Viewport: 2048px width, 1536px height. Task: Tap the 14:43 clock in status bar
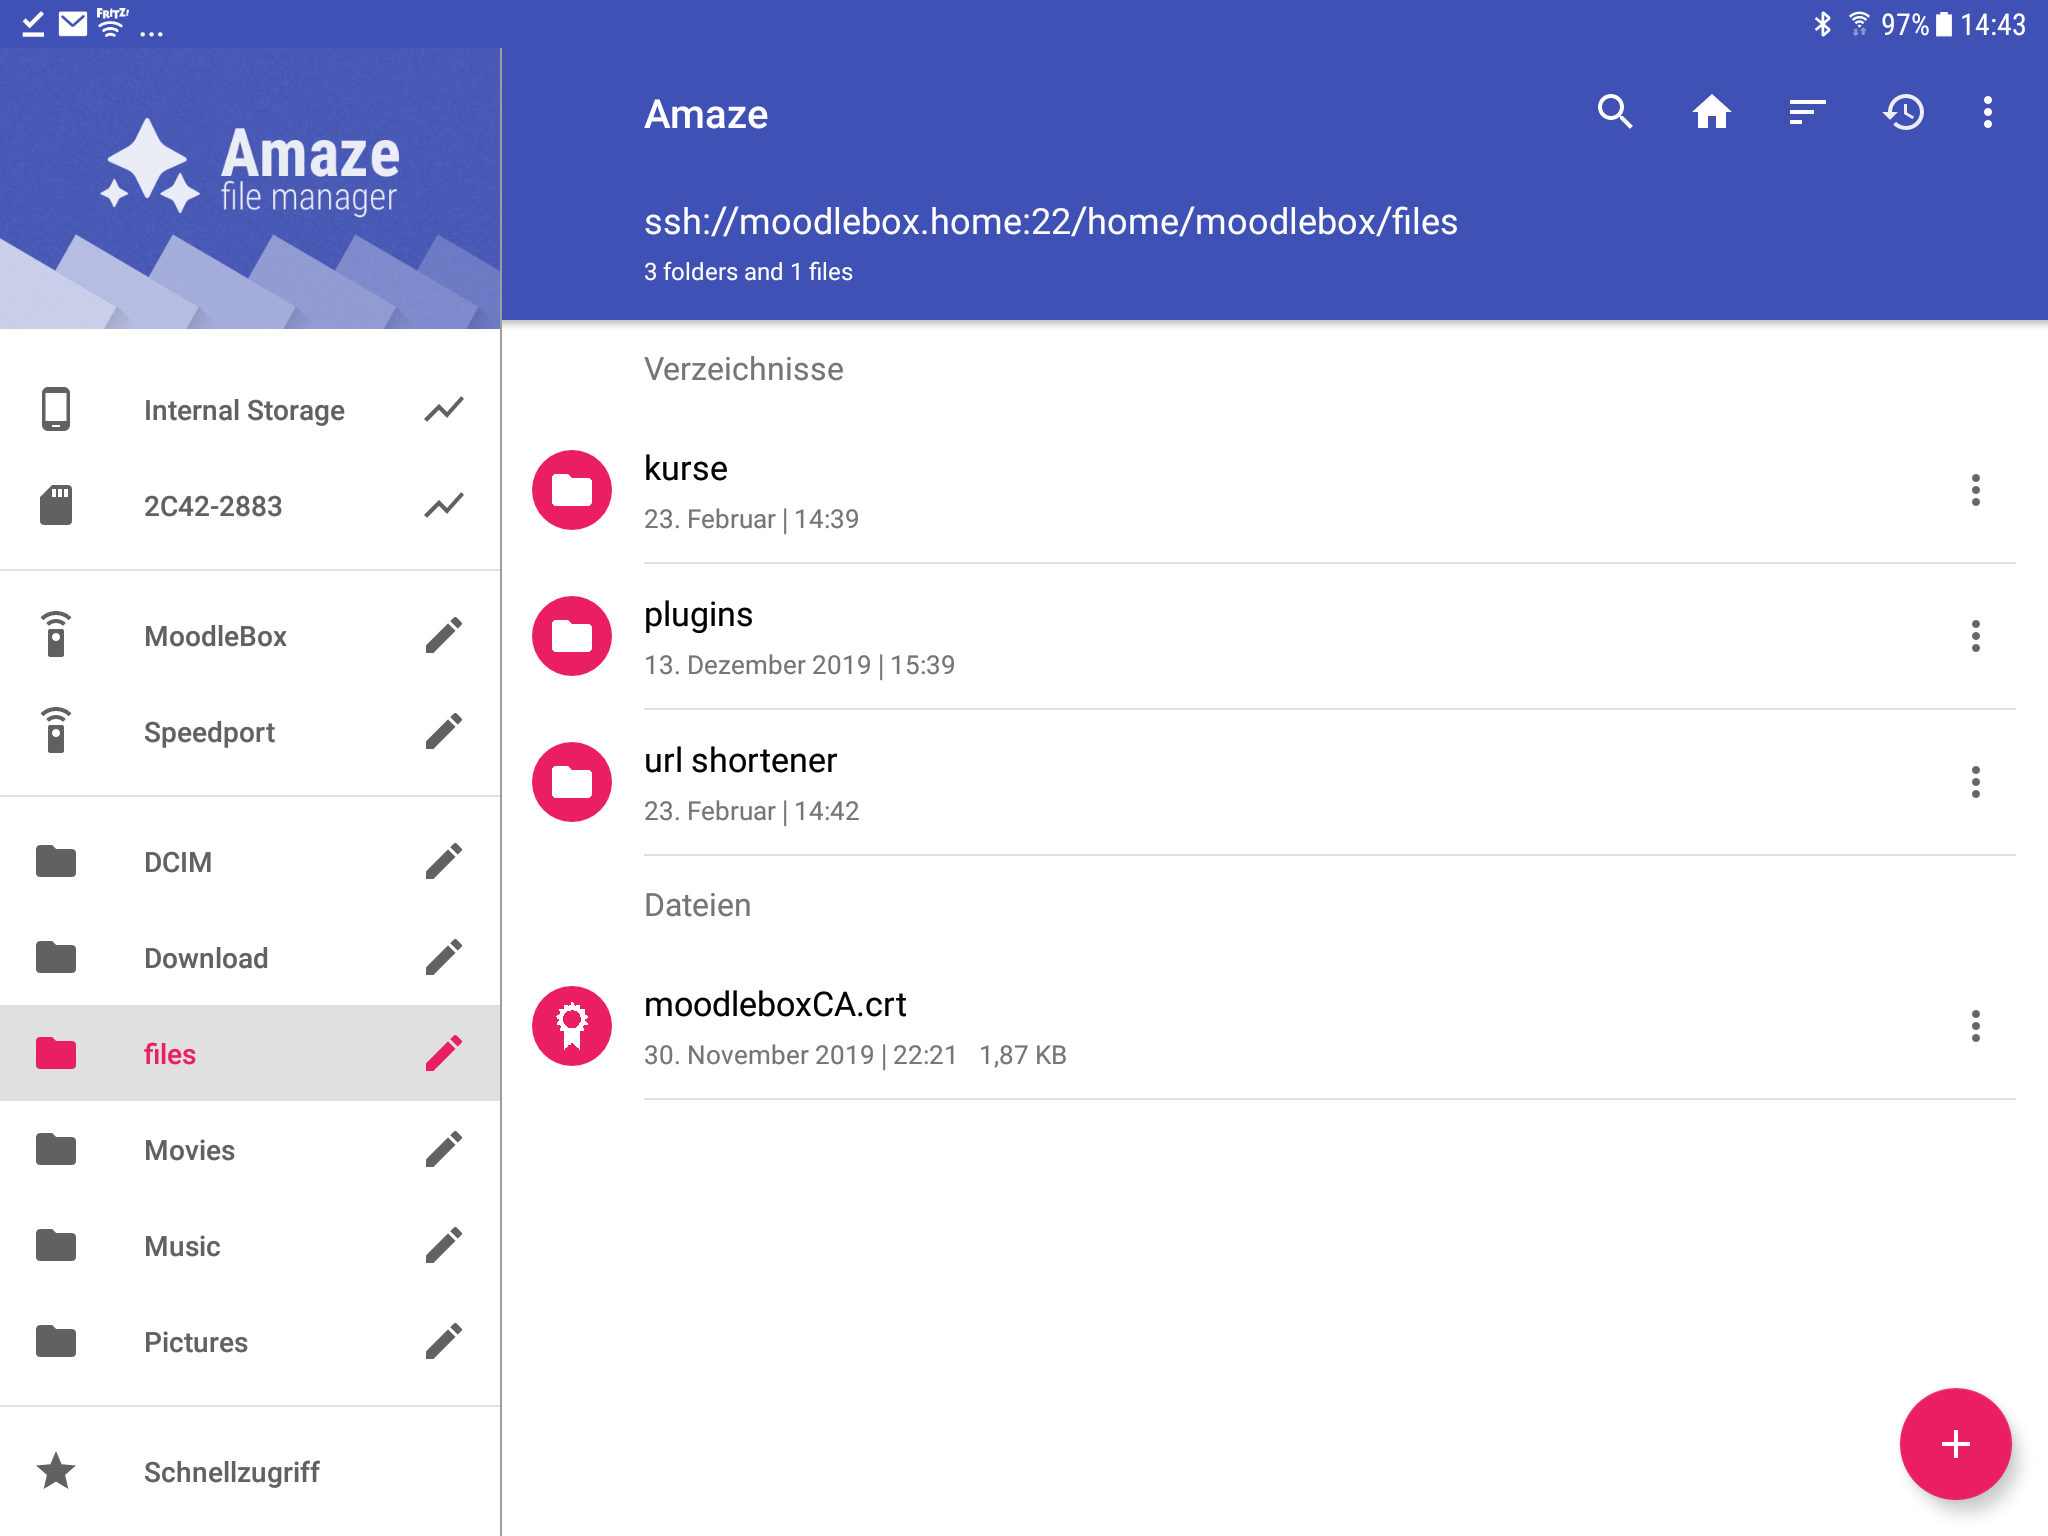tap(1992, 24)
